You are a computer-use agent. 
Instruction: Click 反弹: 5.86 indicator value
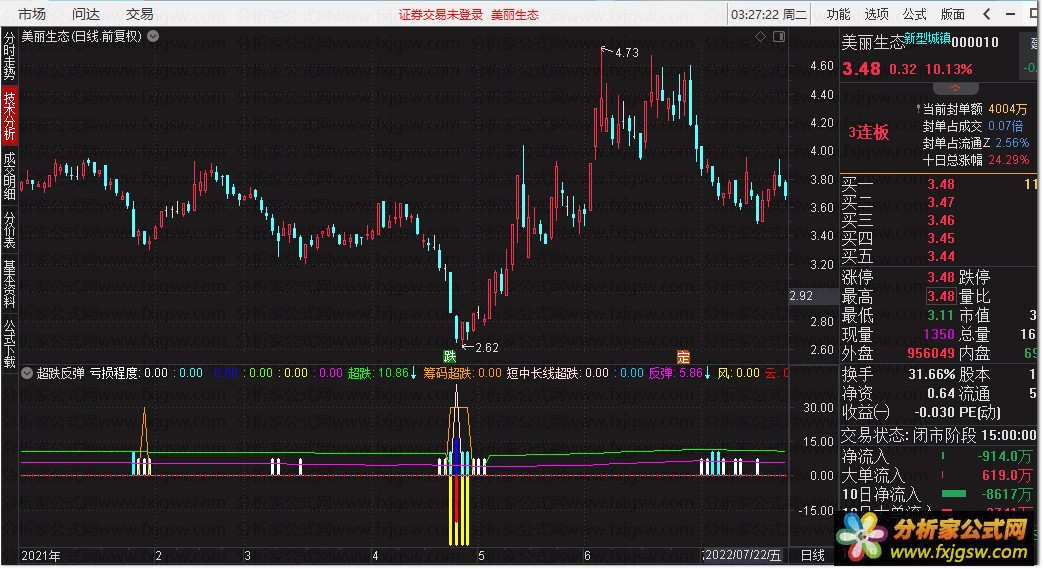tap(679, 373)
